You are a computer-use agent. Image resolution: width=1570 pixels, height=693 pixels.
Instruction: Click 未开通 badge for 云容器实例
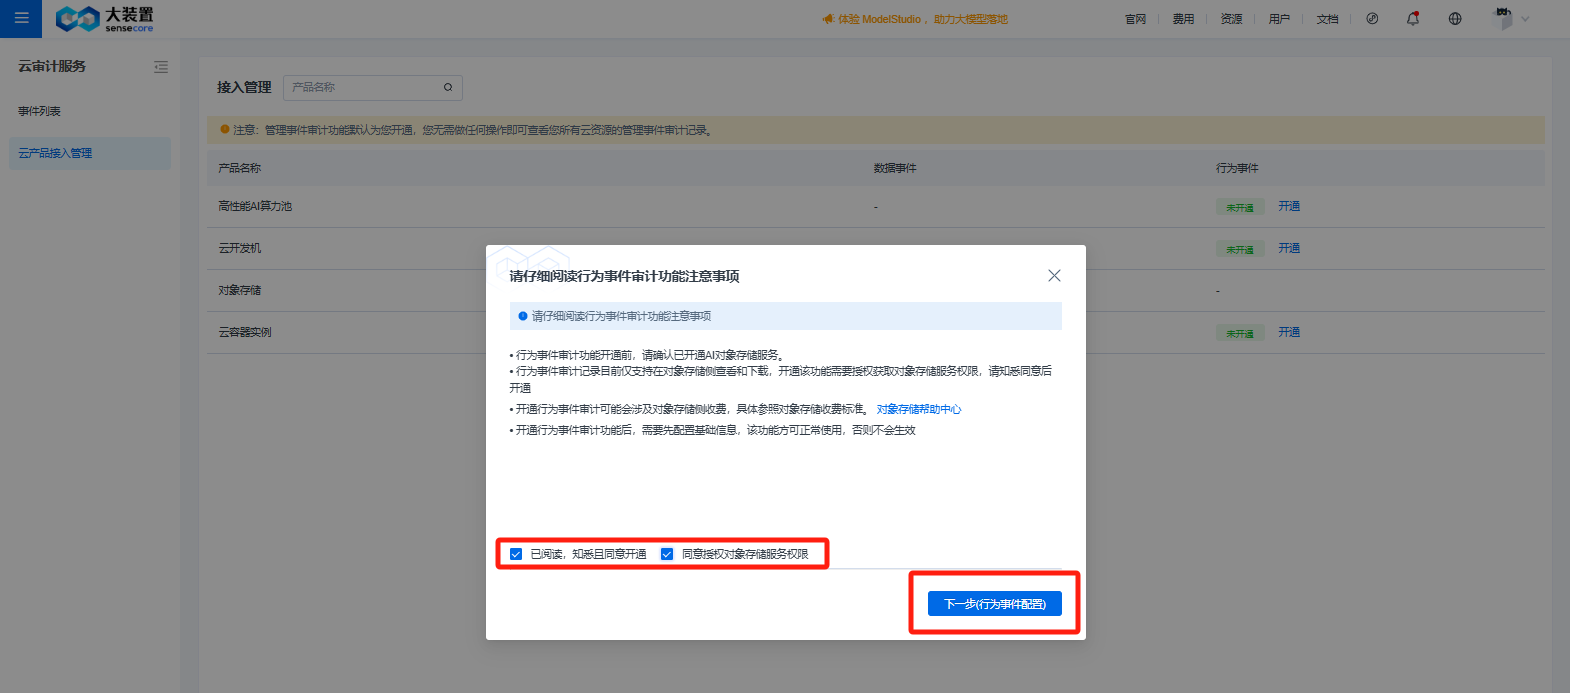coord(1240,333)
